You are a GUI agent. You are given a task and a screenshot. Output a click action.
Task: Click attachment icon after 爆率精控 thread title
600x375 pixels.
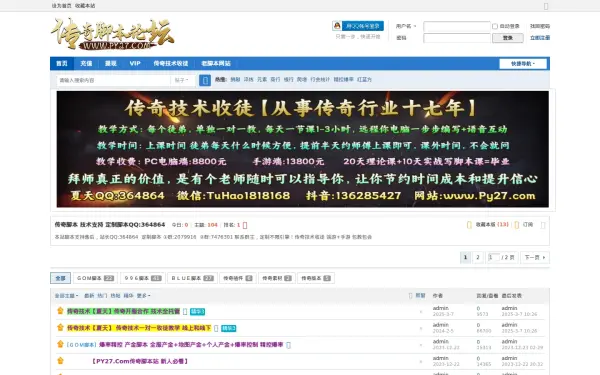click(x=289, y=345)
